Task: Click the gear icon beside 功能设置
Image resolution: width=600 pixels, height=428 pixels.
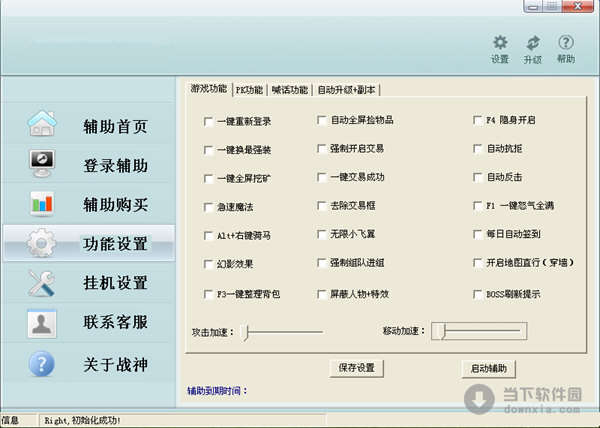Action: pos(42,242)
